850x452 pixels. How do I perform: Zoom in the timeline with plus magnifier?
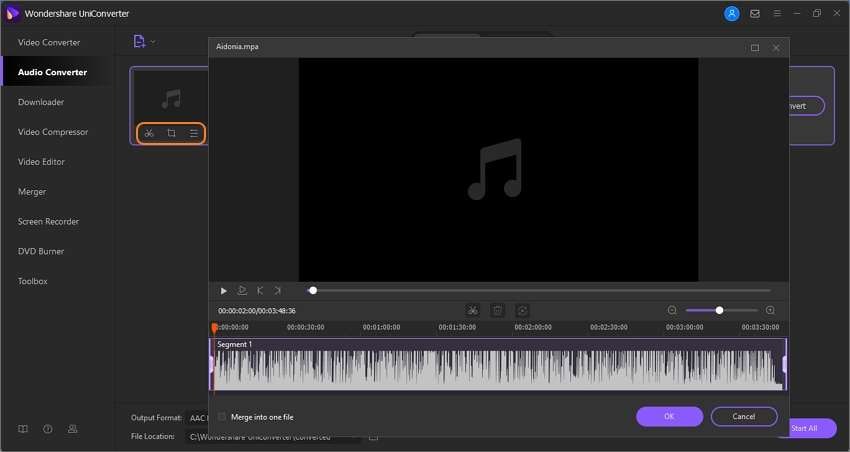coord(770,311)
